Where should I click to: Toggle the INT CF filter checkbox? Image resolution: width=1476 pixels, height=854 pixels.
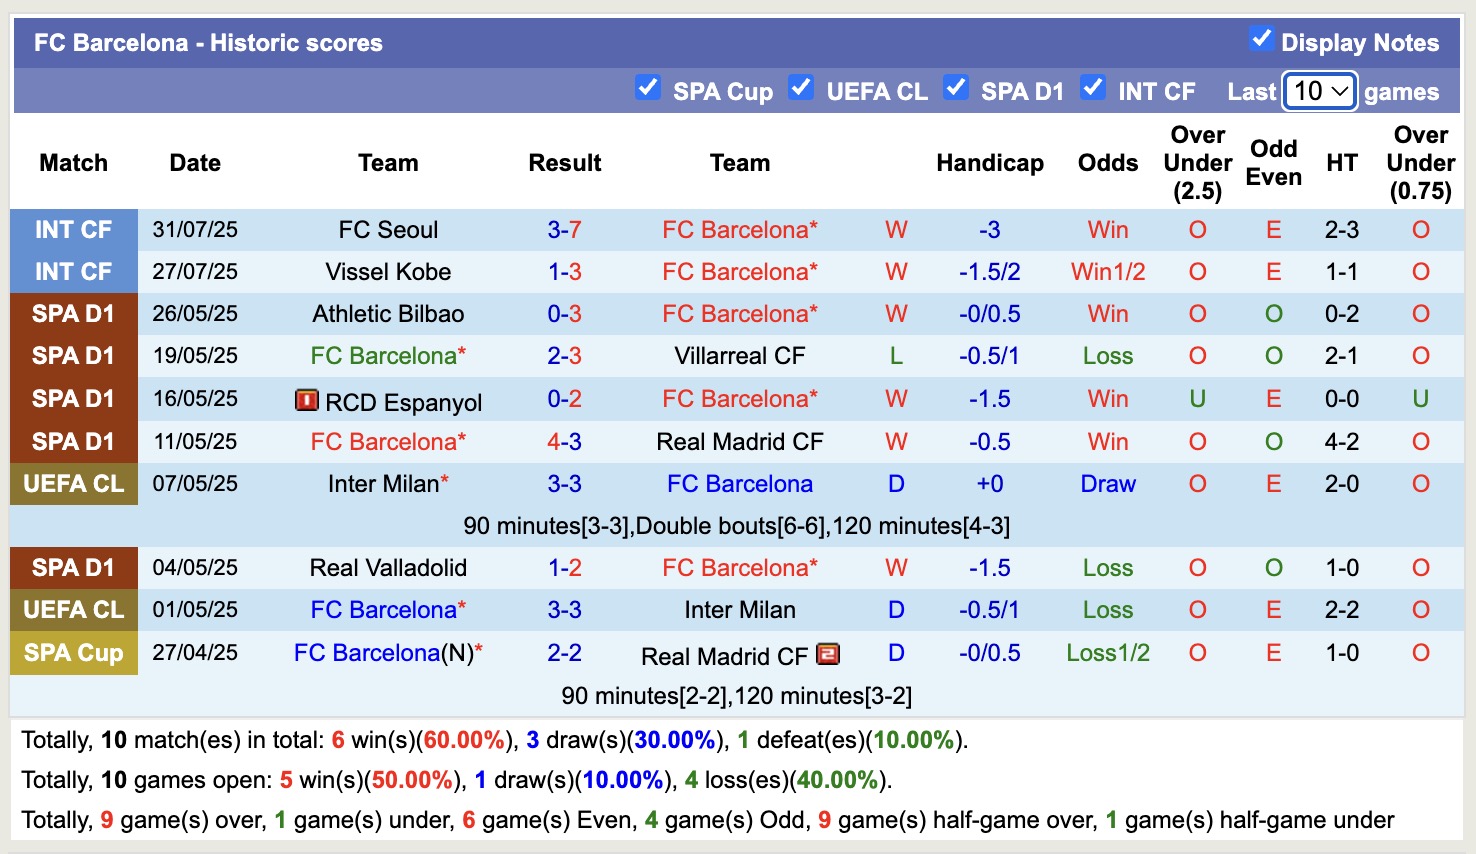pos(1093,88)
